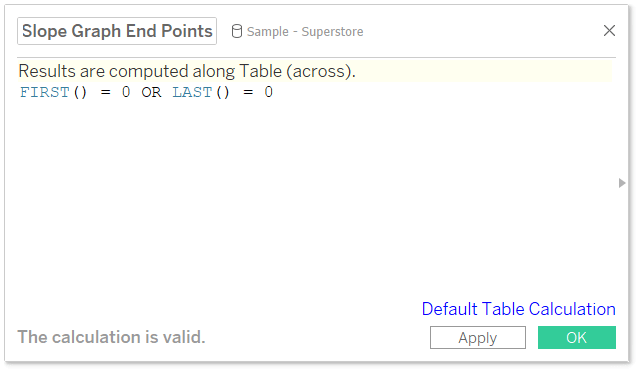This screenshot has width=637, height=369.
Task: Click the FIRST function in the formula
Action: click(x=45, y=92)
